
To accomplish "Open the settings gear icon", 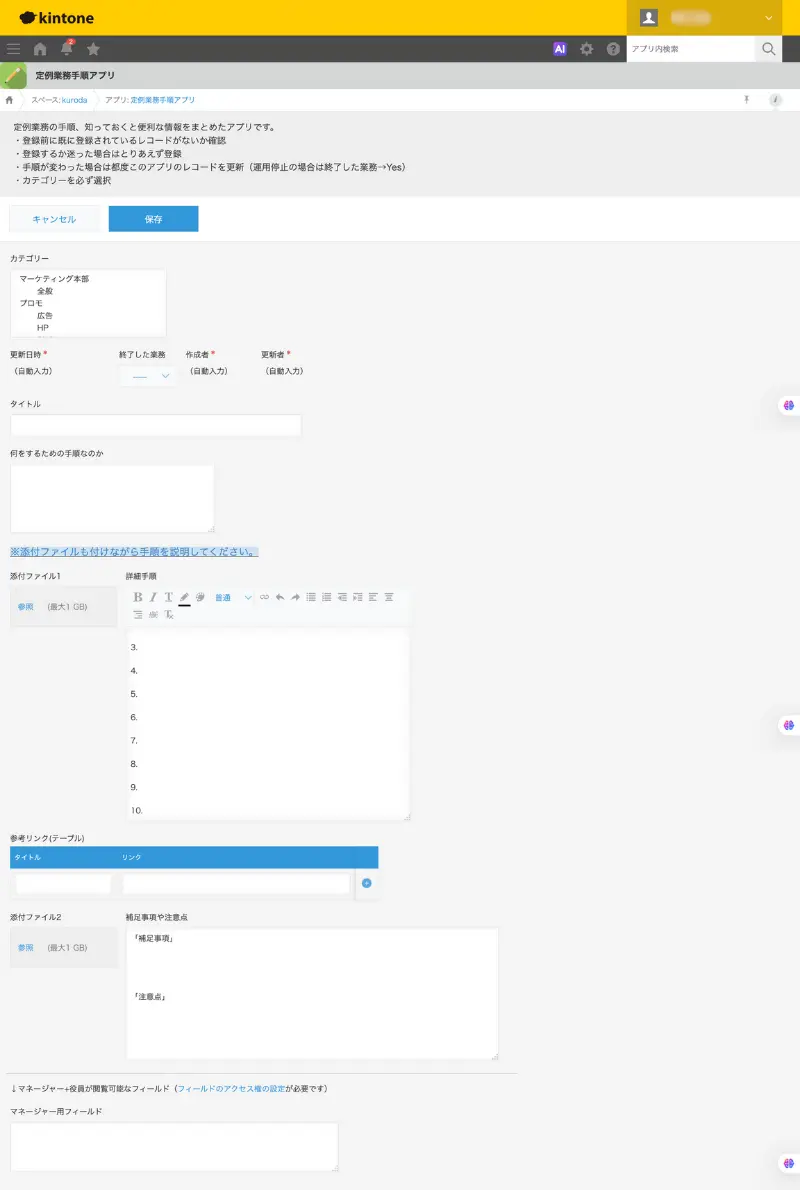I will [x=587, y=49].
